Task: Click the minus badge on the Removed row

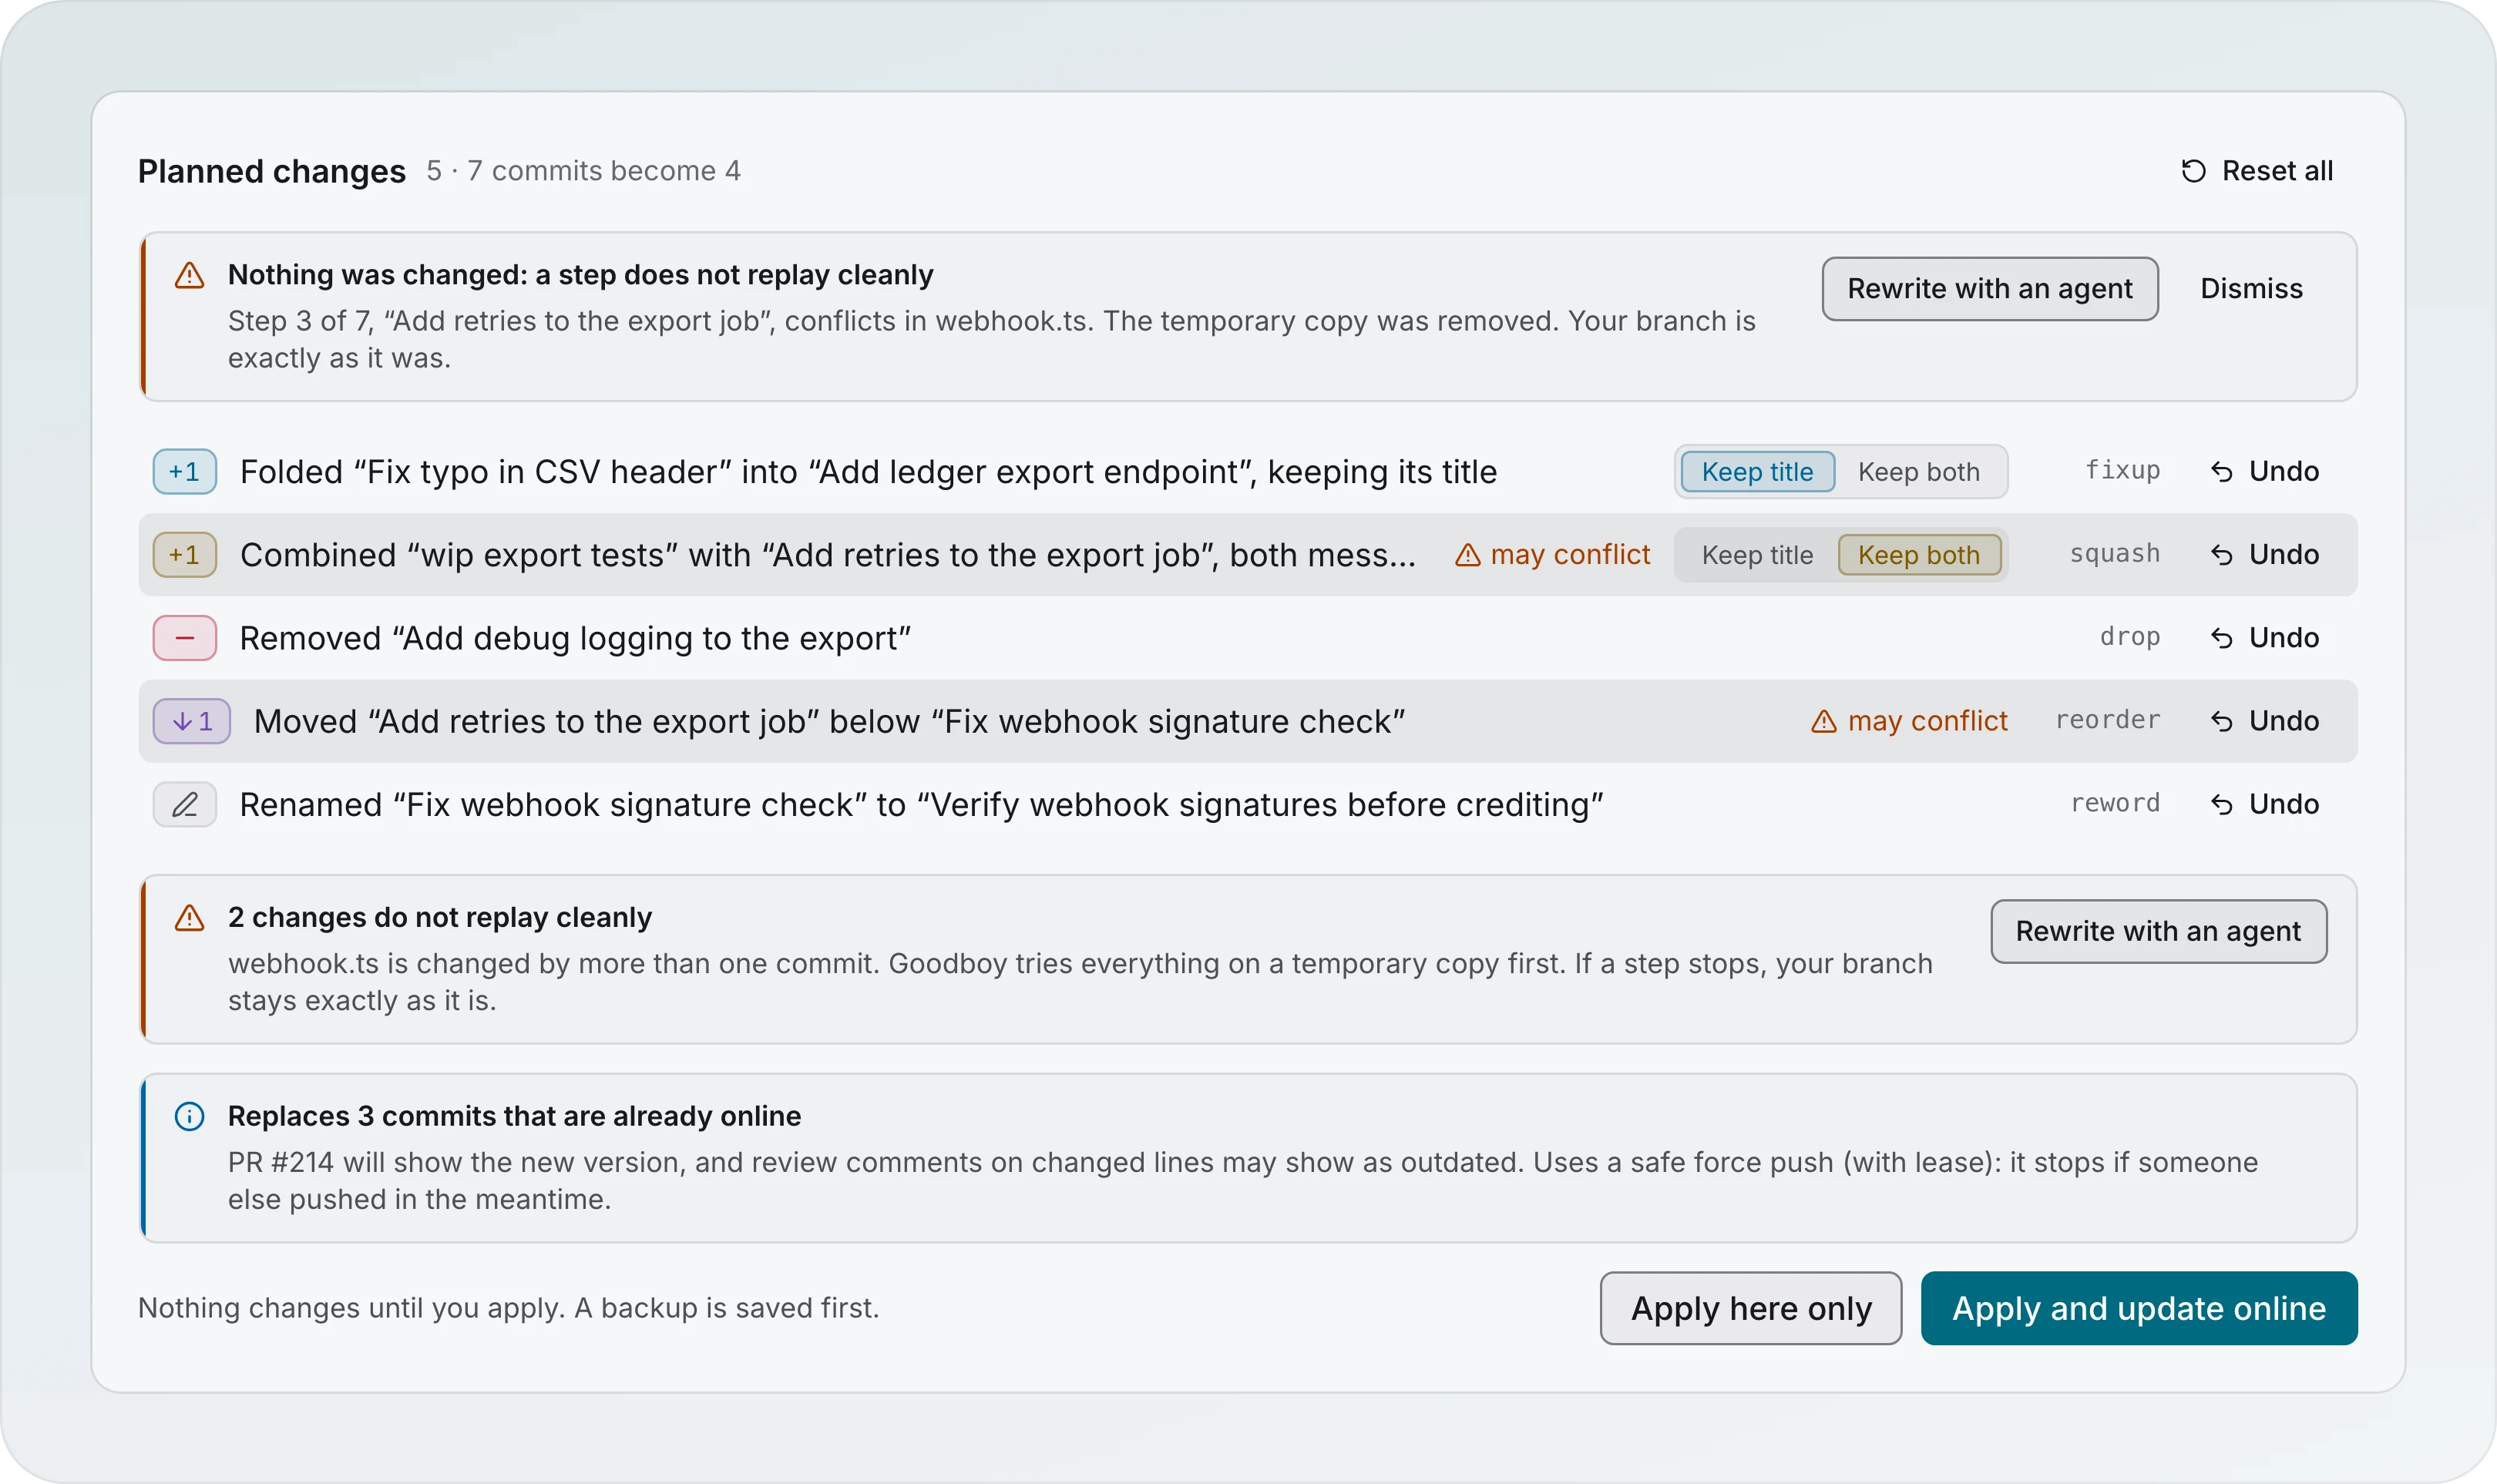Action: pyautogui.click(x=185, y=638)
